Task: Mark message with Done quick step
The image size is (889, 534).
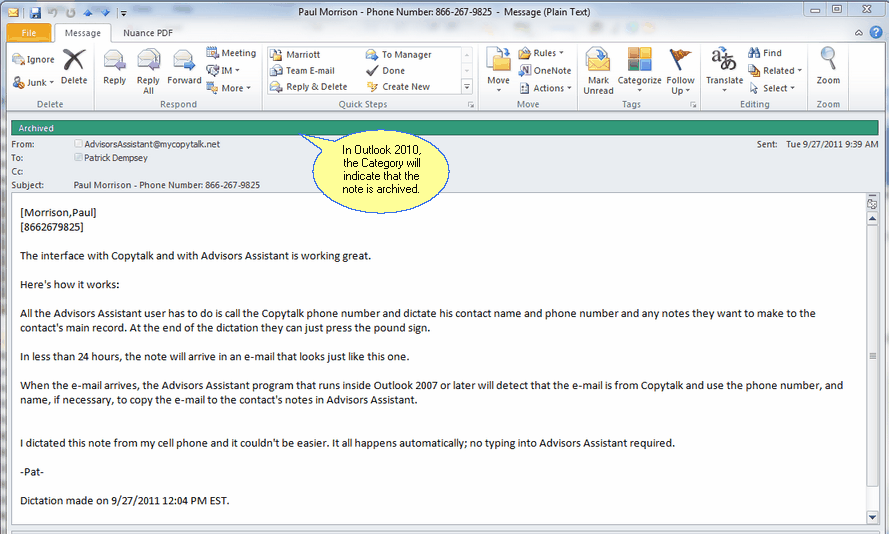Action: tap(386, 70)
